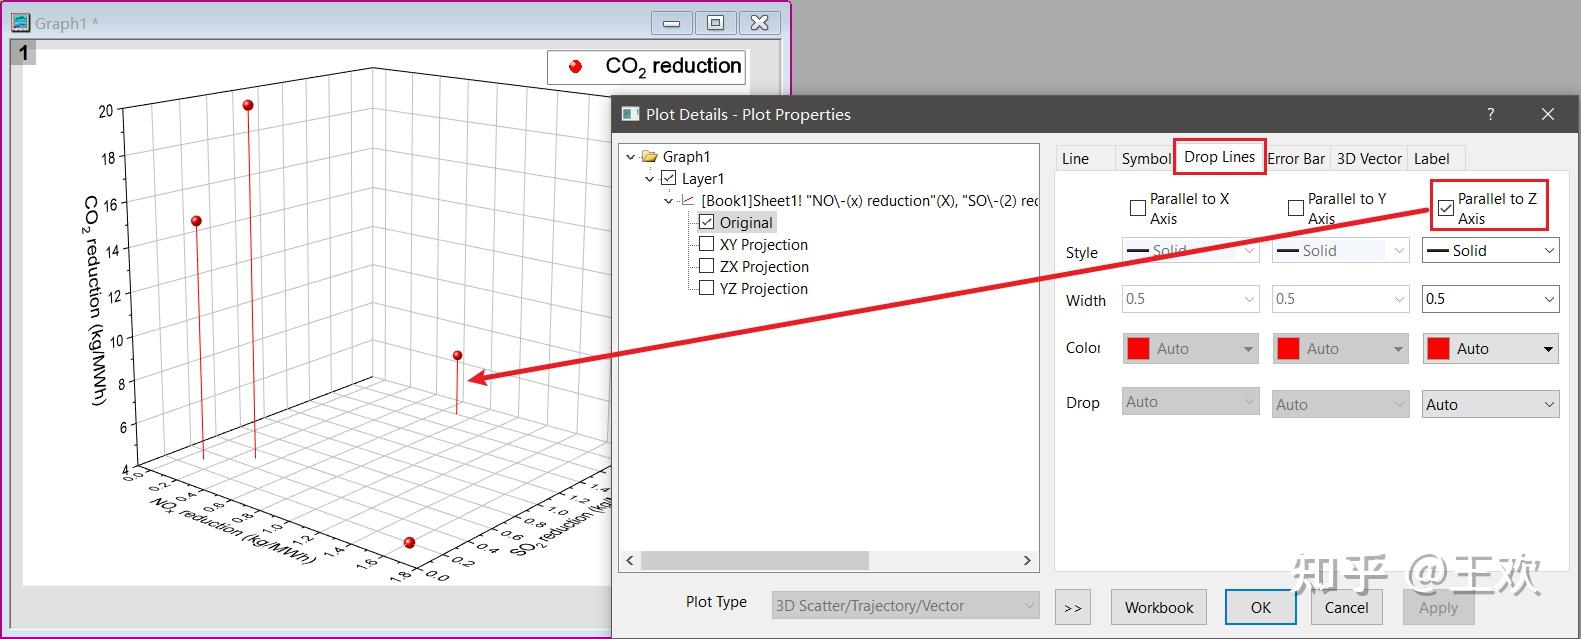Switch to the 3D Vector tab
This screenshot has height=639, width=1581.
pos(1369,158)
